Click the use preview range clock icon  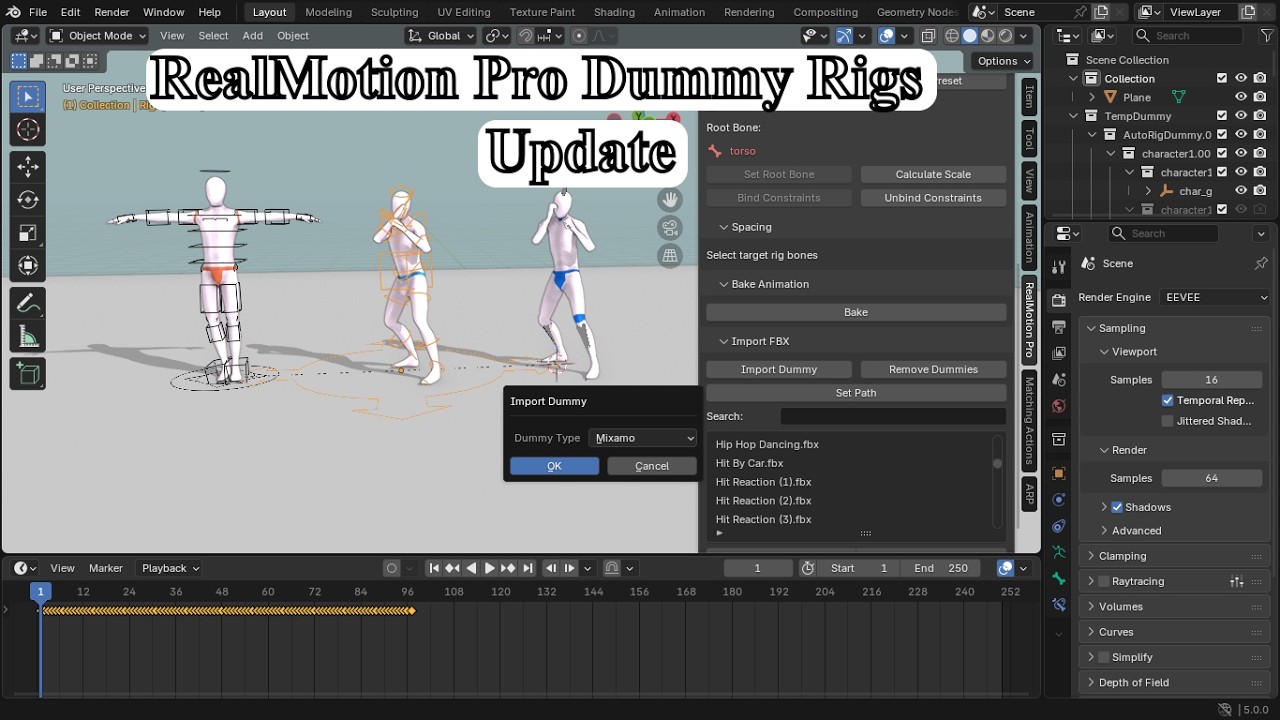[x=808, y=568]
